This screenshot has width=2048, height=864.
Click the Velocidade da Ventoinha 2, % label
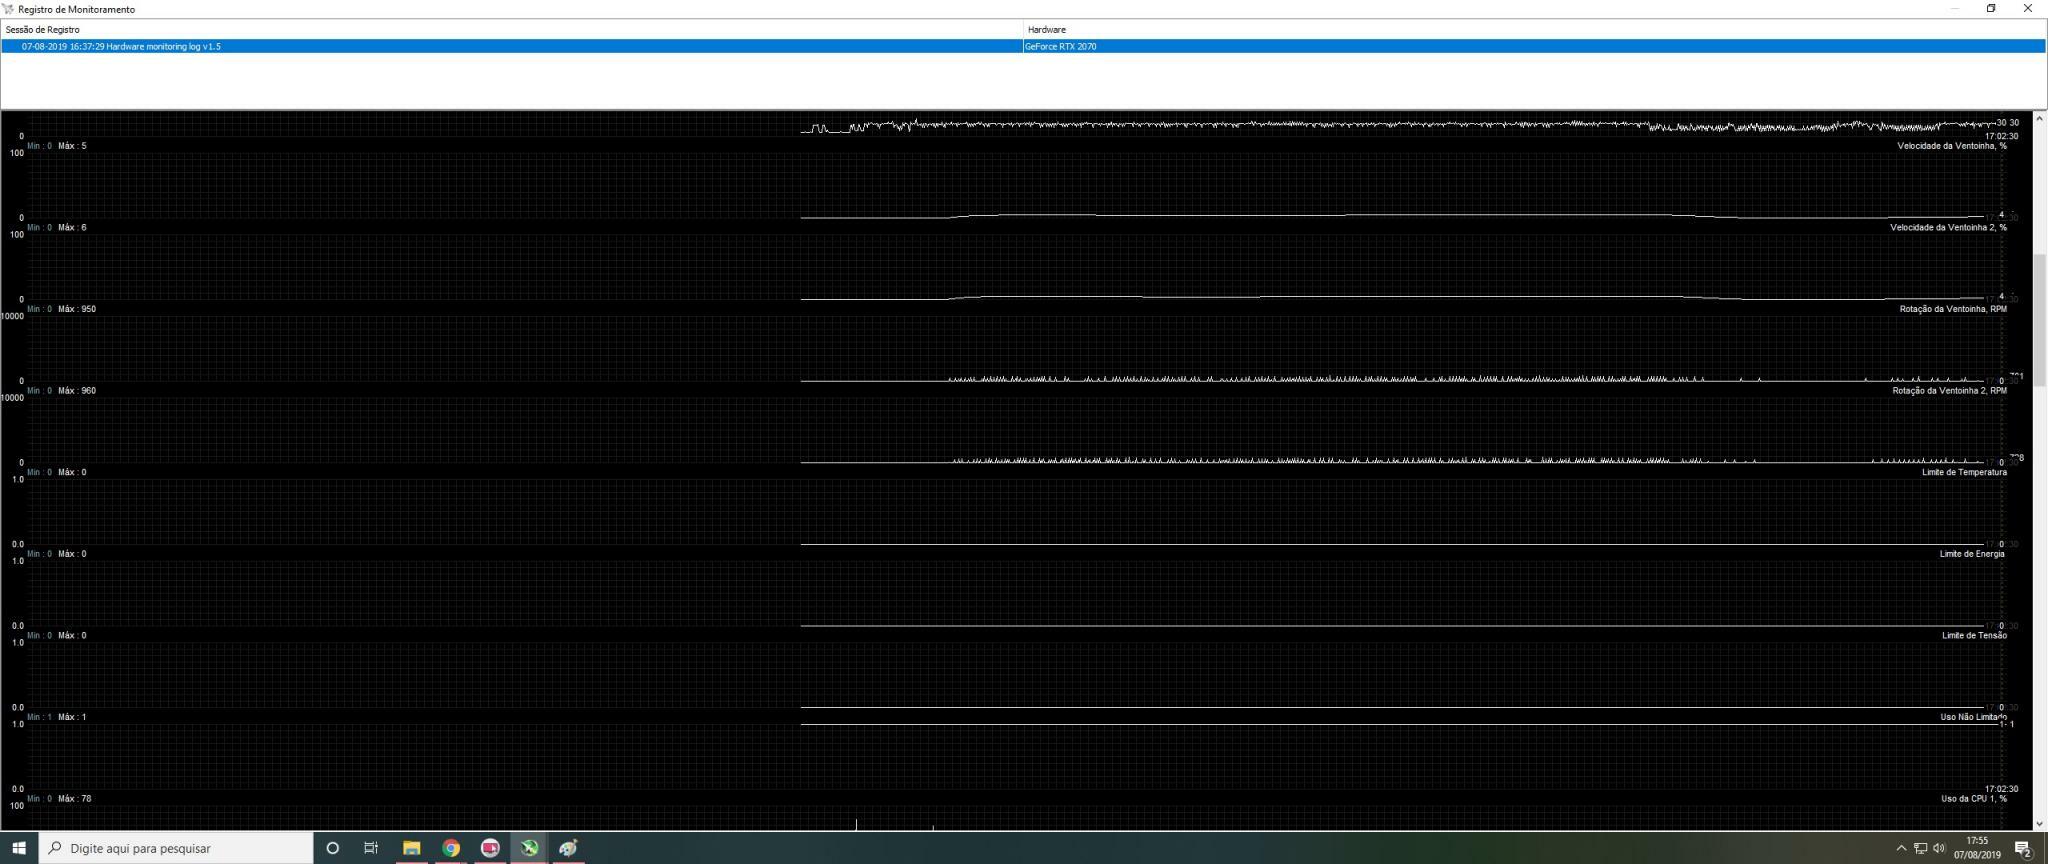pyautogui.click(x=1948, y=228)
